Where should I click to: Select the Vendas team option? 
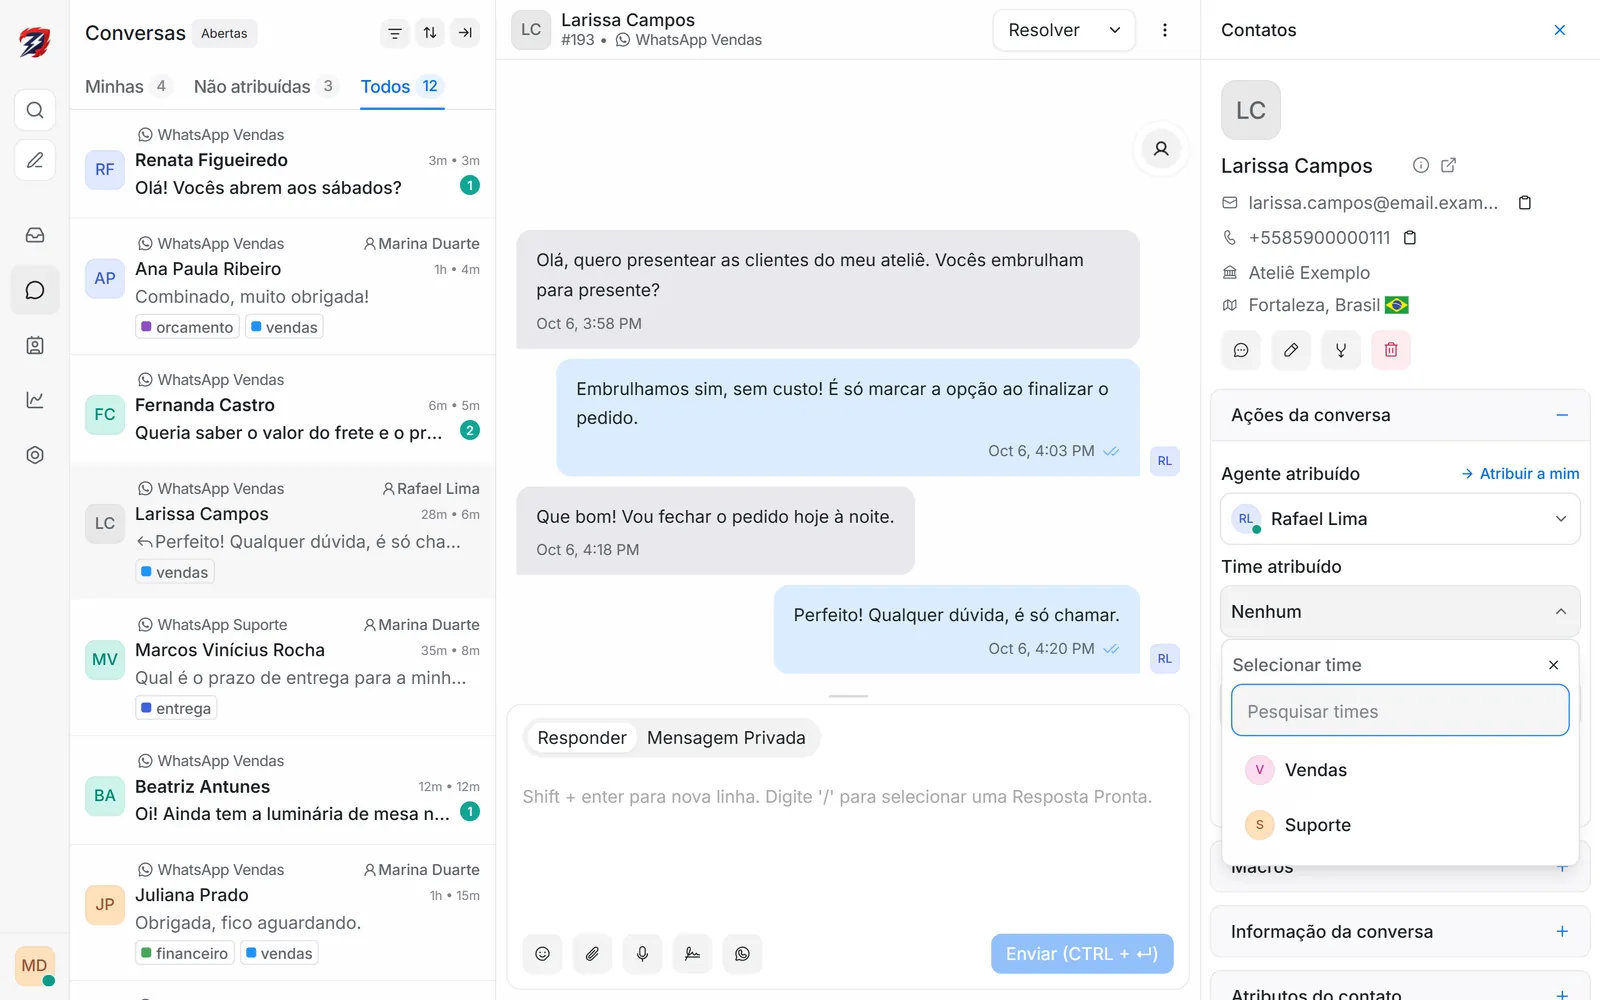(x=1400, y=770)
